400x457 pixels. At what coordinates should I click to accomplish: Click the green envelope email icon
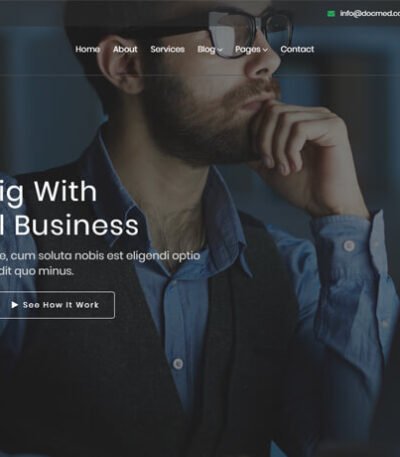click(331, 13)
